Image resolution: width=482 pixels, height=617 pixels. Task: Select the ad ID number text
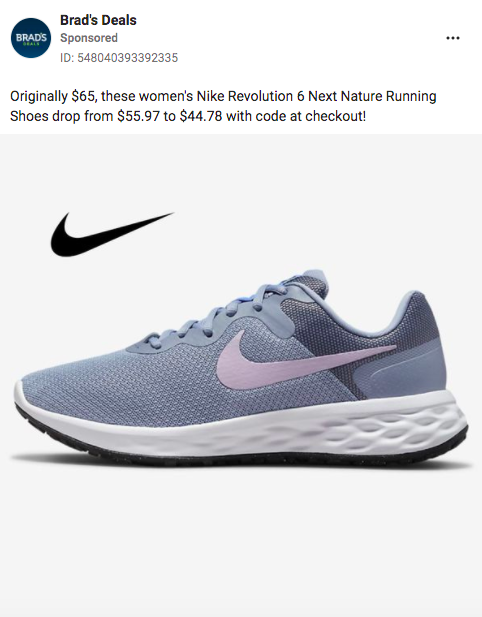click(x=119, y=58)
